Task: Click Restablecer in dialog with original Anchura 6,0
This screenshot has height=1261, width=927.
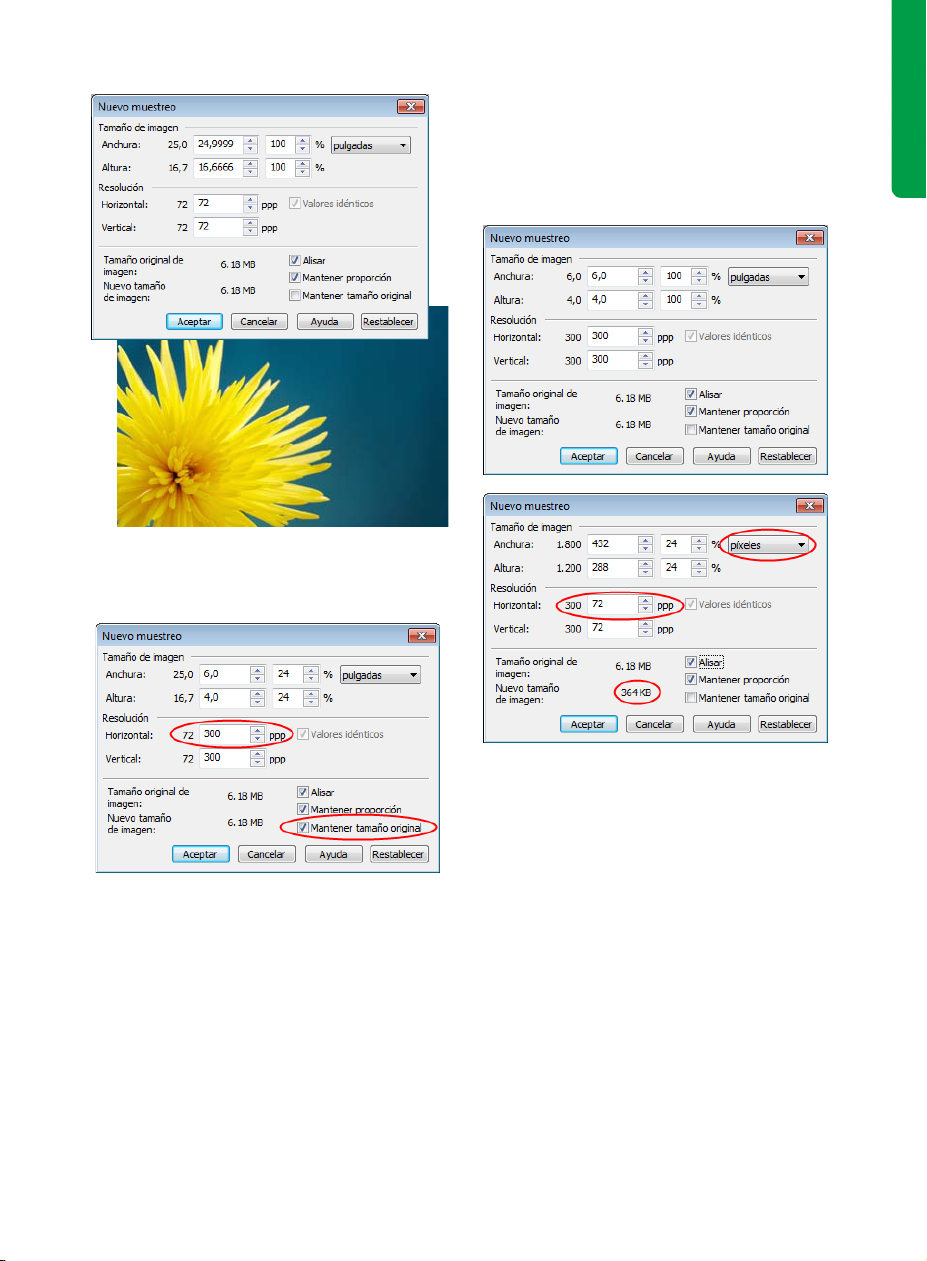Action: pyautogui.click(x=787, y=456)
